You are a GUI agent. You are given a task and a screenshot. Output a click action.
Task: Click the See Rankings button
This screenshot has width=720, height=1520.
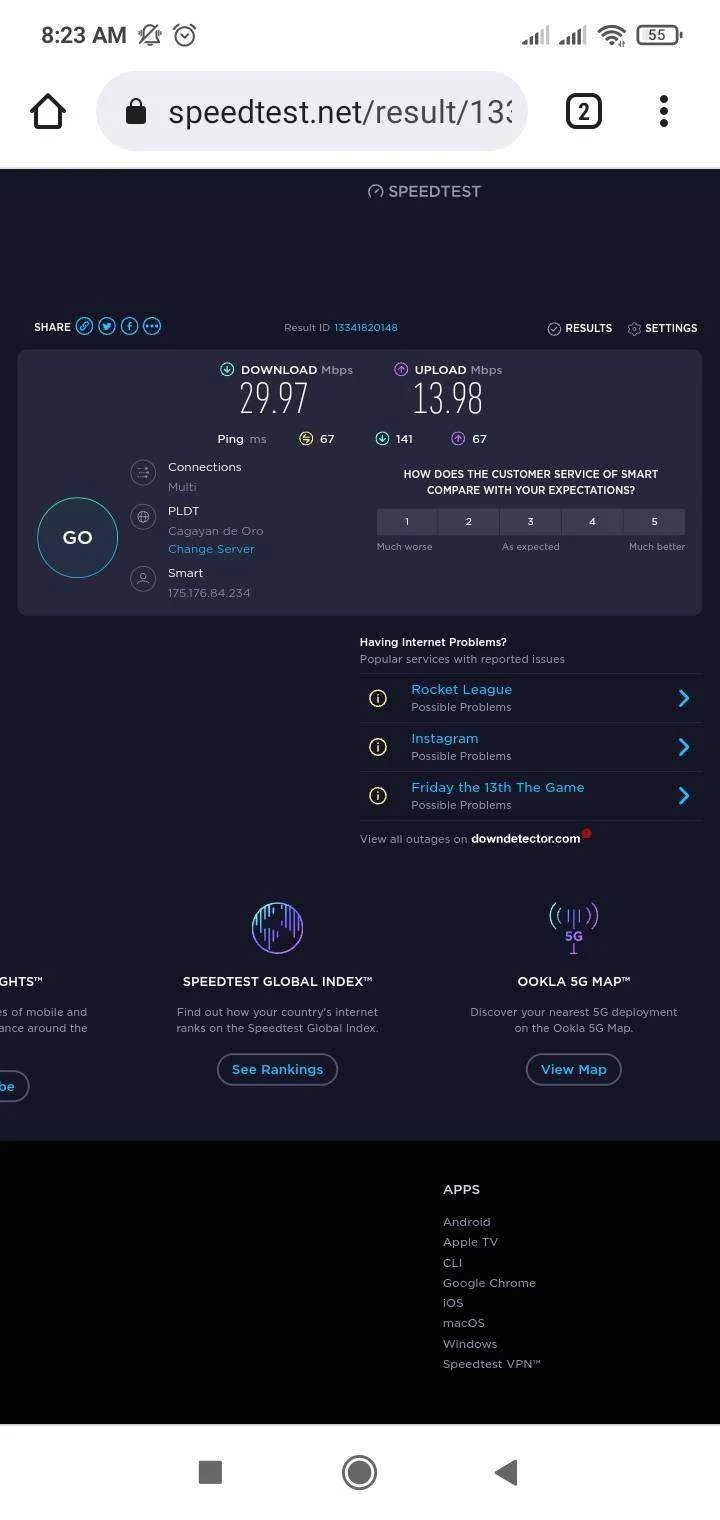277,1069
